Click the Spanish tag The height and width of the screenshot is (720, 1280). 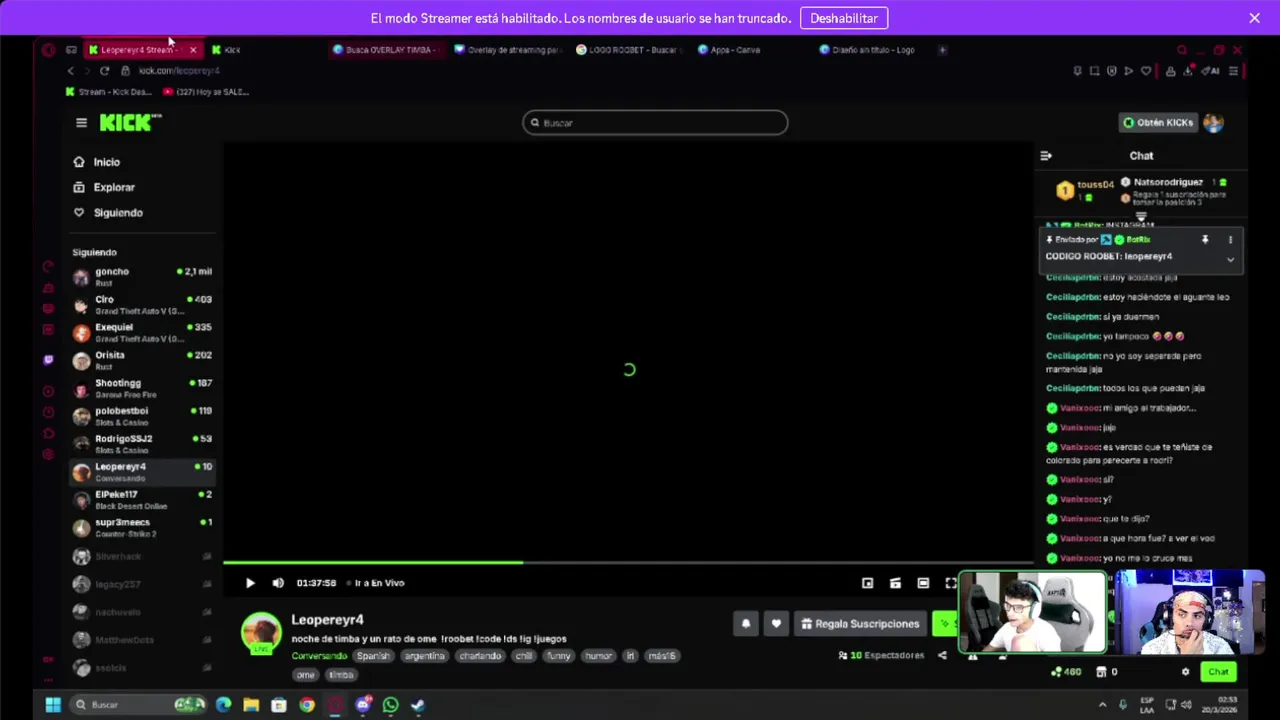click(x=373, y=656)
